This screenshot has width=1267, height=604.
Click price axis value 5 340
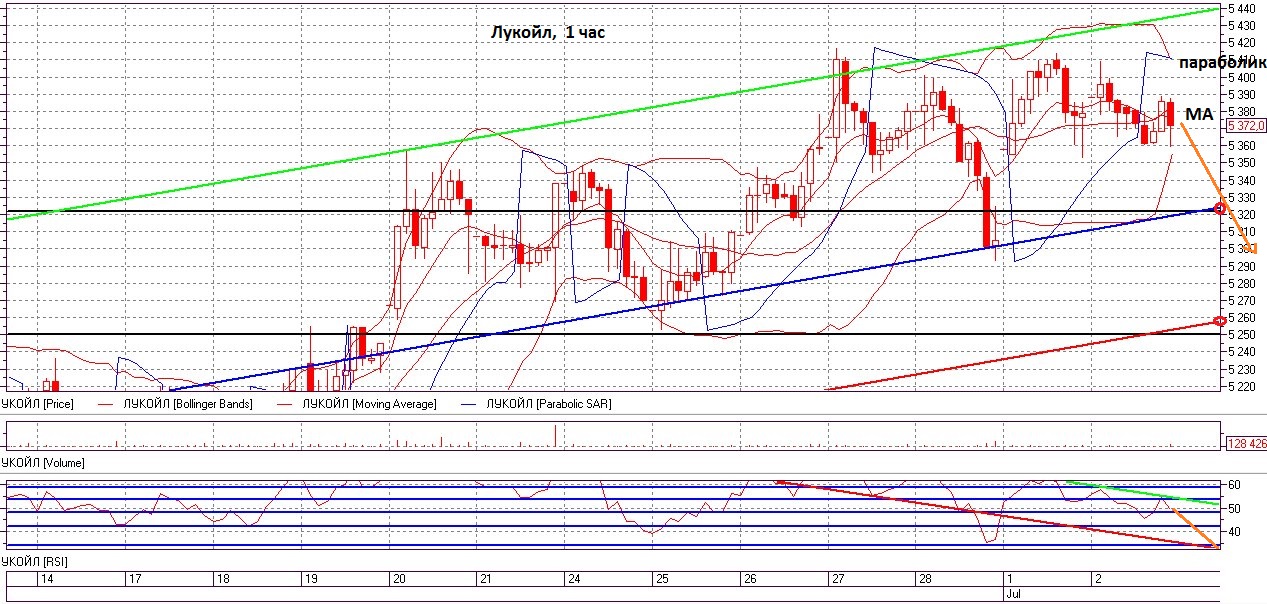click(x=1242, y=180)
